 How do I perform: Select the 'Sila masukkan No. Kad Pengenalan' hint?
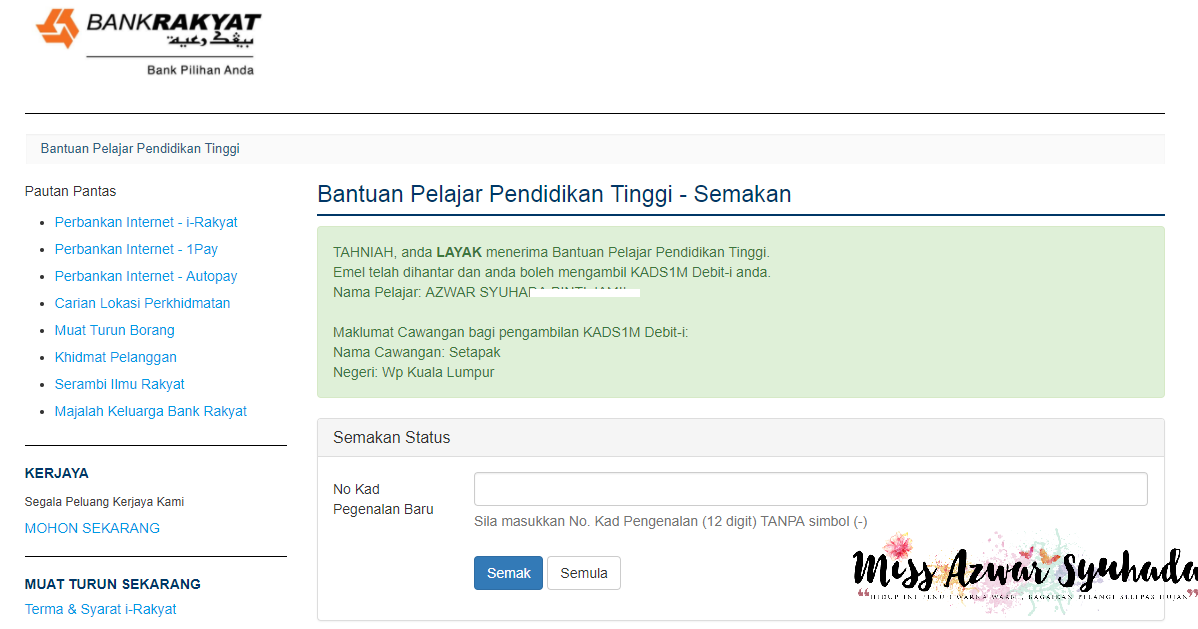tap(670, 521)
